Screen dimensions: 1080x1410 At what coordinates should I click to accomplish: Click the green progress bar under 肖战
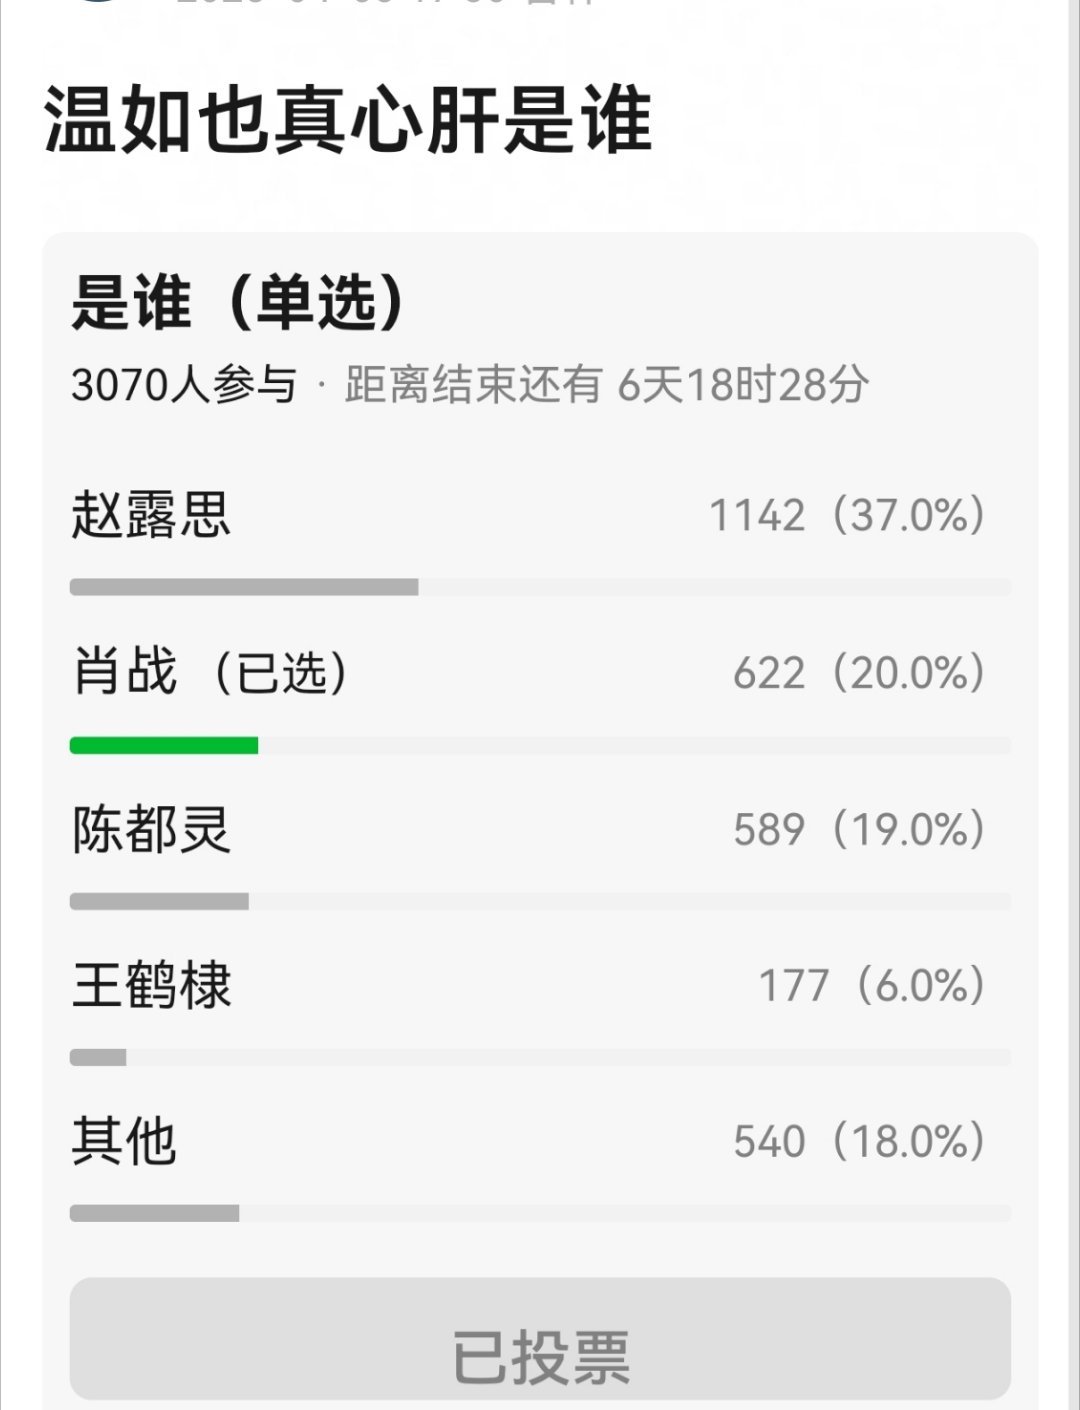coord(165,744)
